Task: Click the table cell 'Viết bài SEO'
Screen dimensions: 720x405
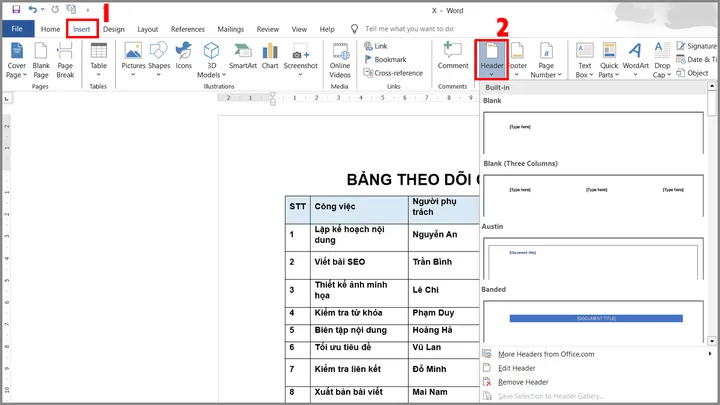Action: point(359,265)
